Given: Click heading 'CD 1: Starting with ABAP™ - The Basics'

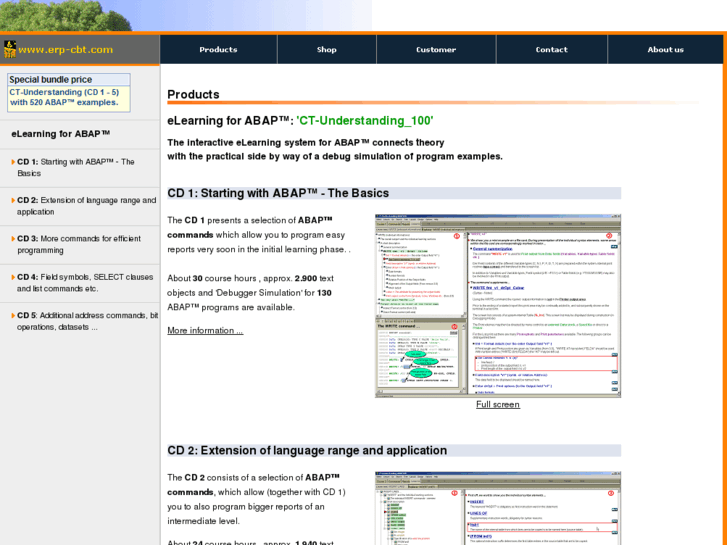Looking at the screenshot, I should [x=278, y=193].
